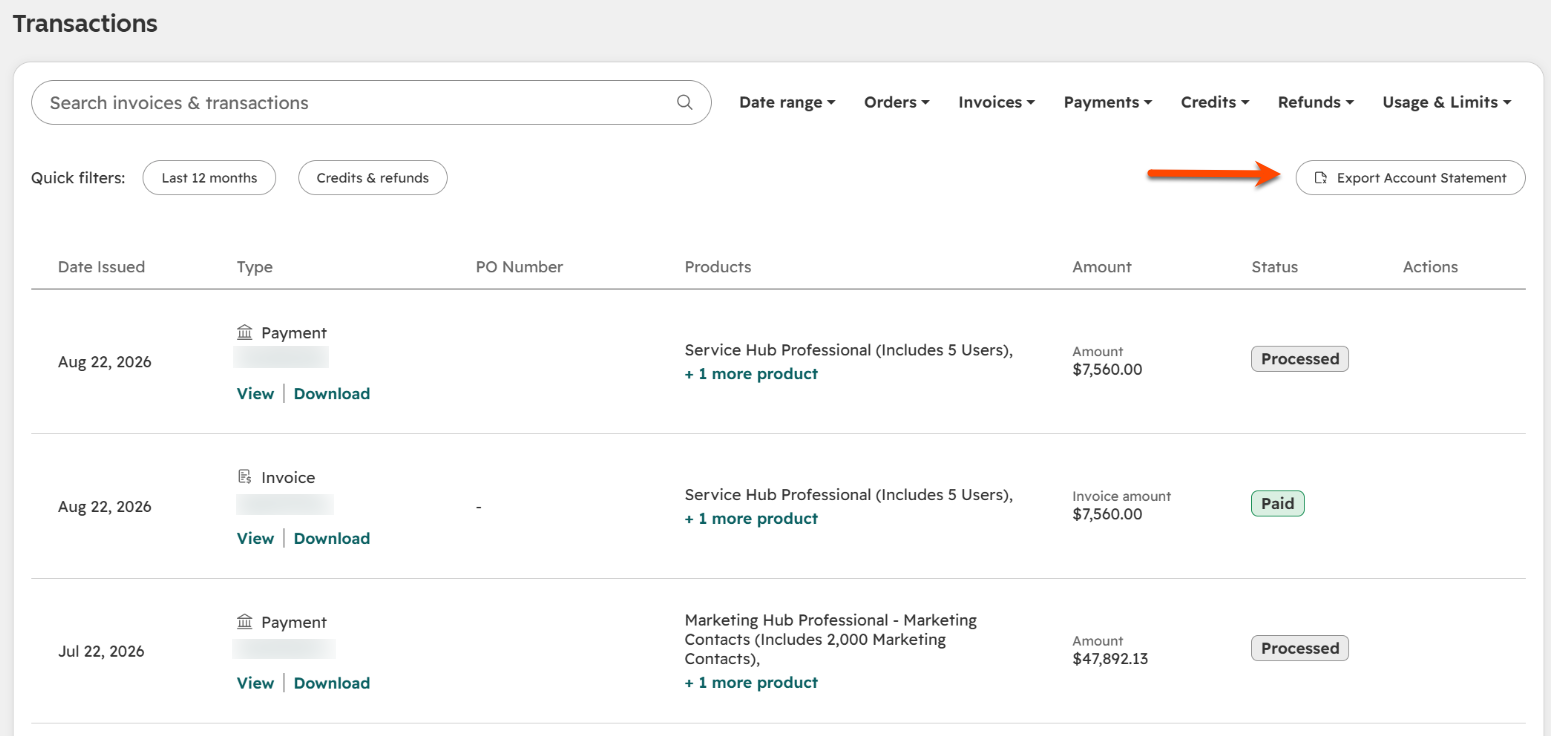View the Jul 22 payment
Viewport: 1551px width, 736px height.
point(255,683)
